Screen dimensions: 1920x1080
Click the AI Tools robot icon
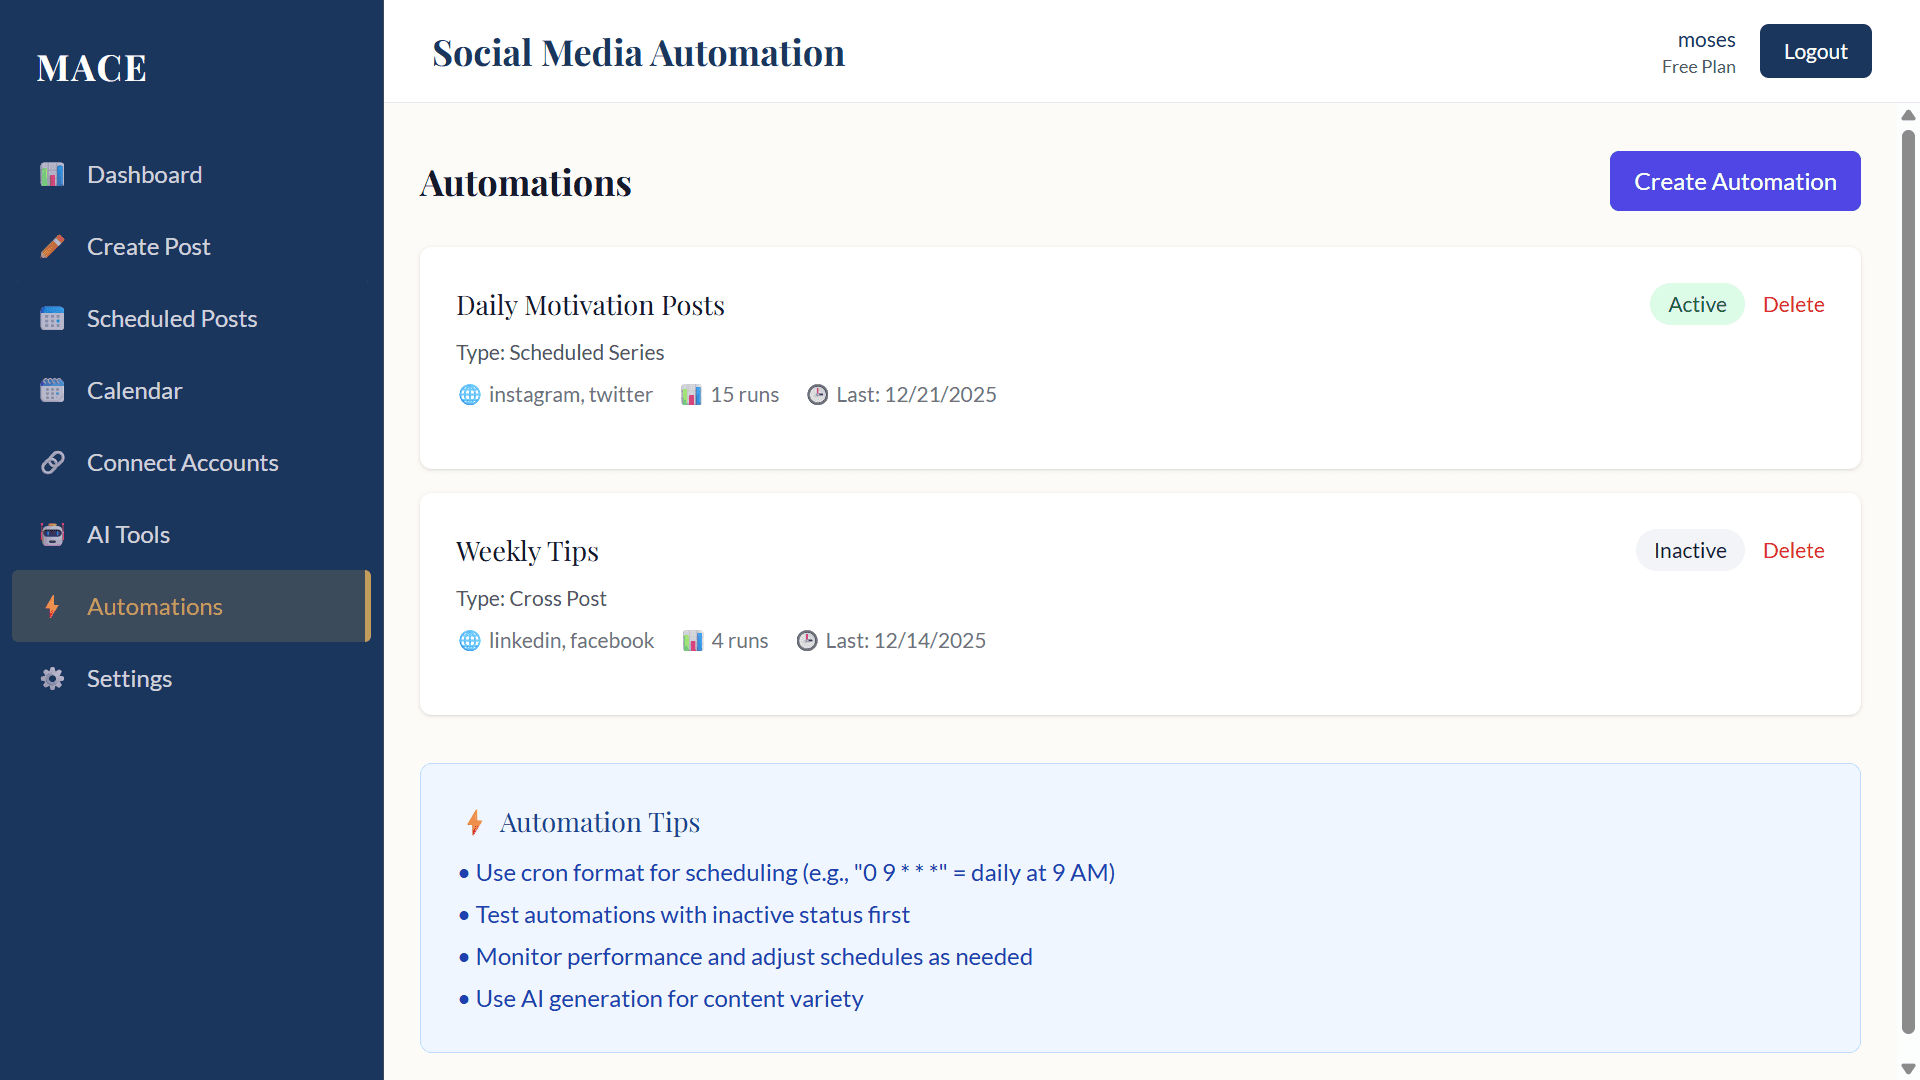pos(52,535)
